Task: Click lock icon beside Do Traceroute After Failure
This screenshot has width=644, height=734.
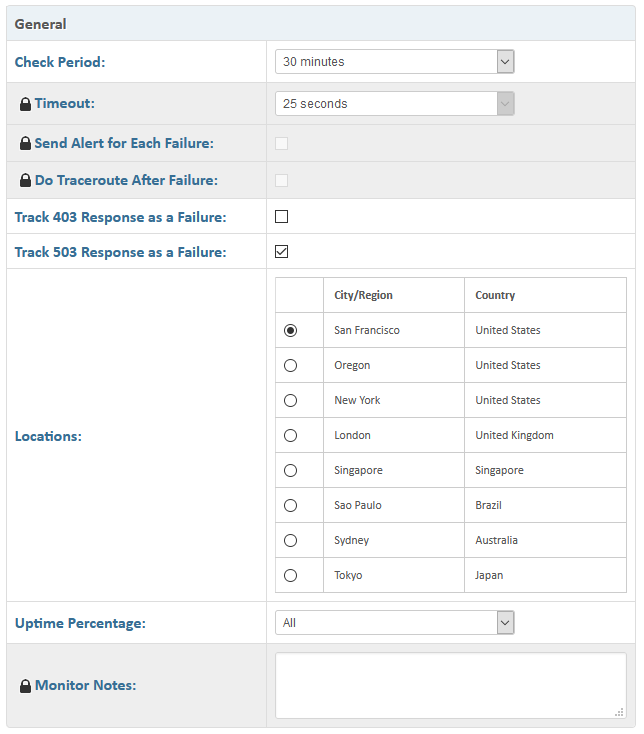Action: 25,180
